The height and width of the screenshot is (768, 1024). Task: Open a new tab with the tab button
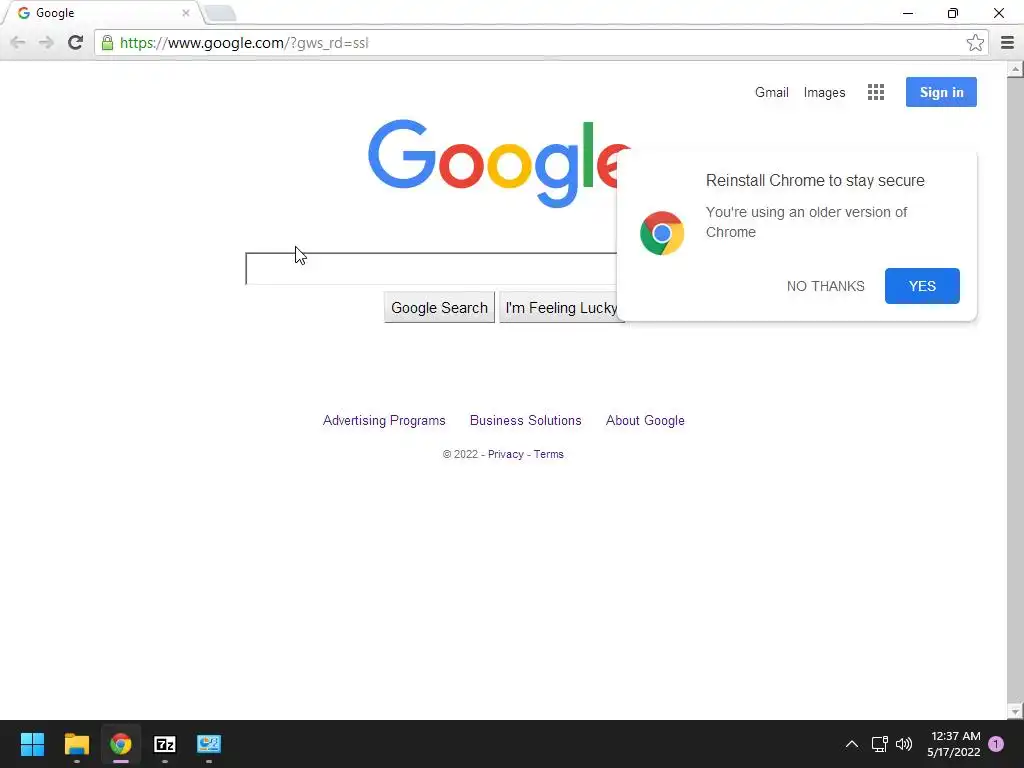coord(220,13)
